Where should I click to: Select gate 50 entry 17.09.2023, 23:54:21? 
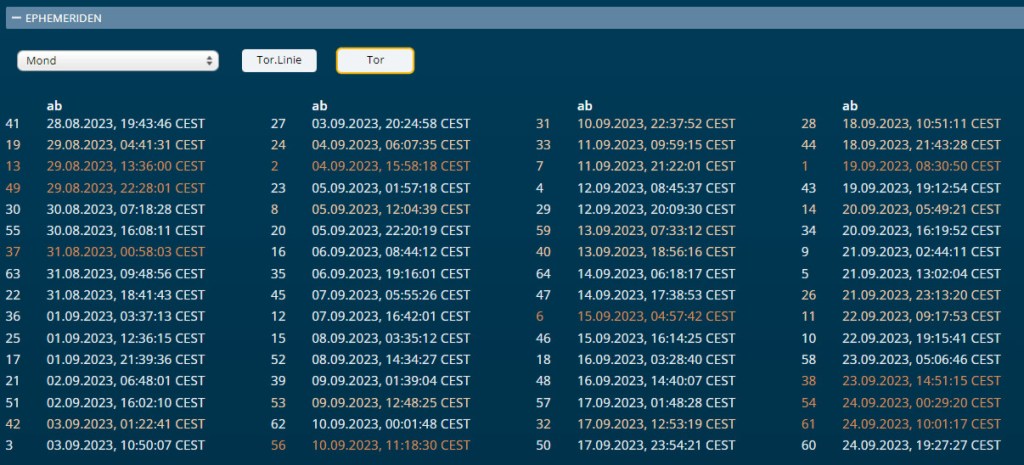pyautogui.click(x=656, y=445)
